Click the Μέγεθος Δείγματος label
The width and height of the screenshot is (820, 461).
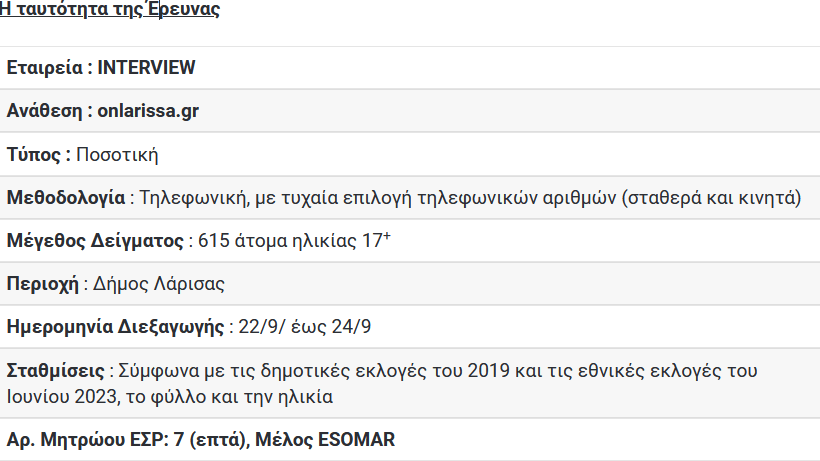(x=95, y=241)
